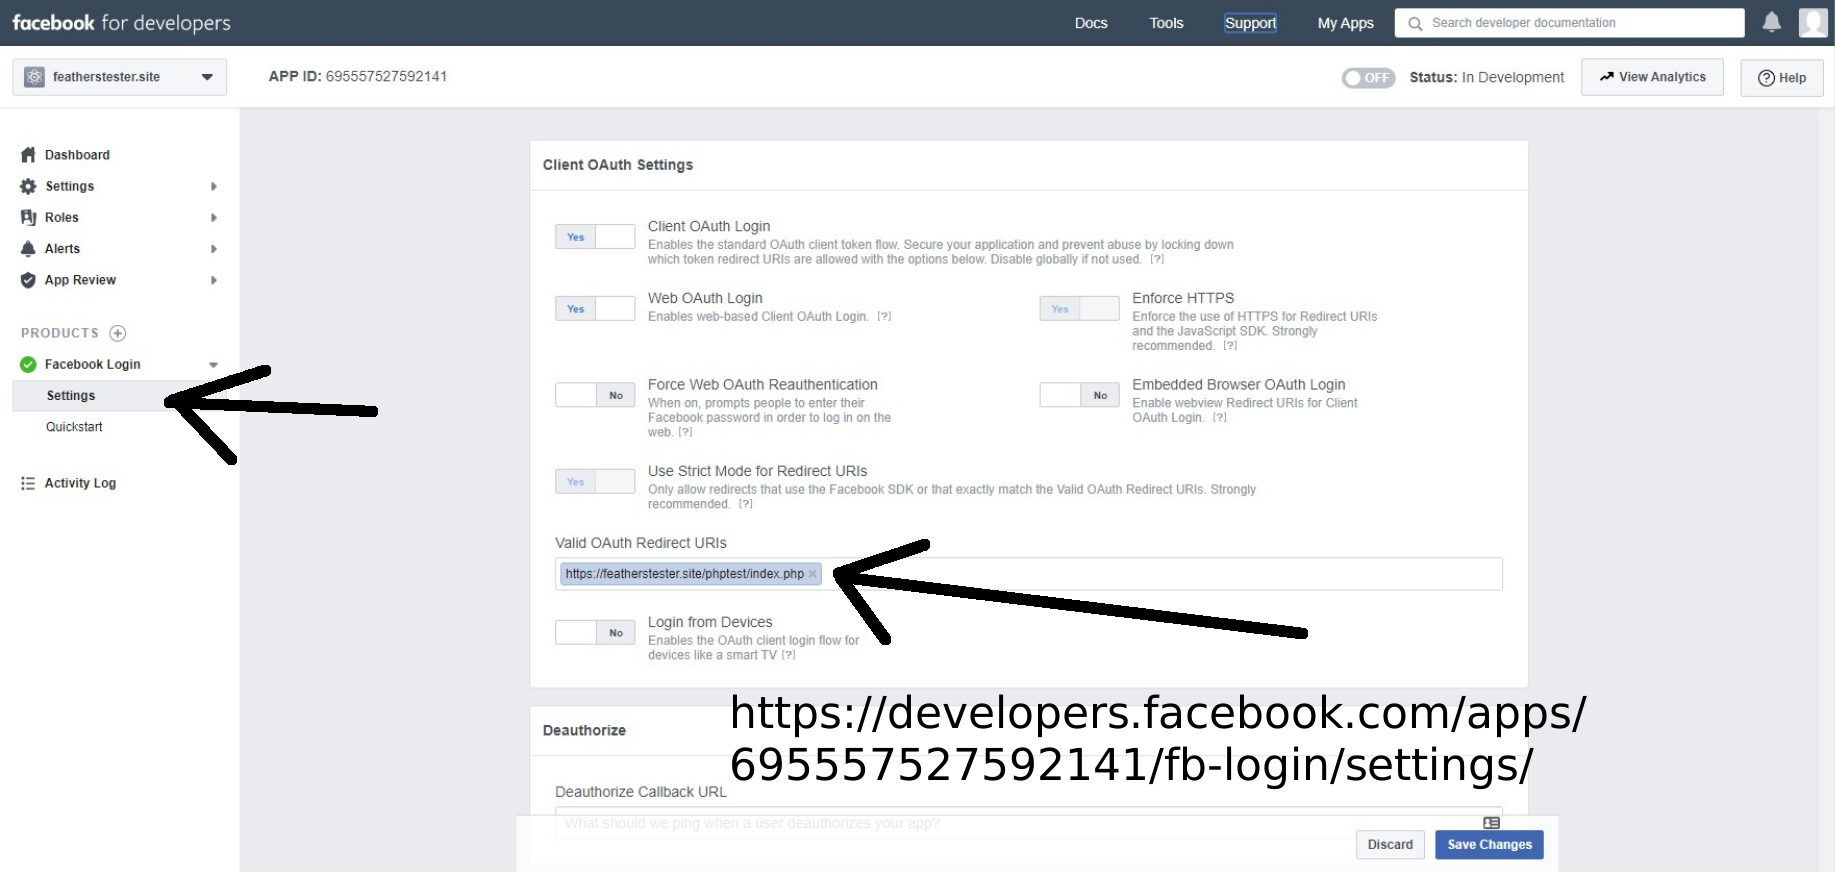The image size is (1836, 872).
Task: Expand the Settings sidebar submenu arrow
Action: pos(213,186)
